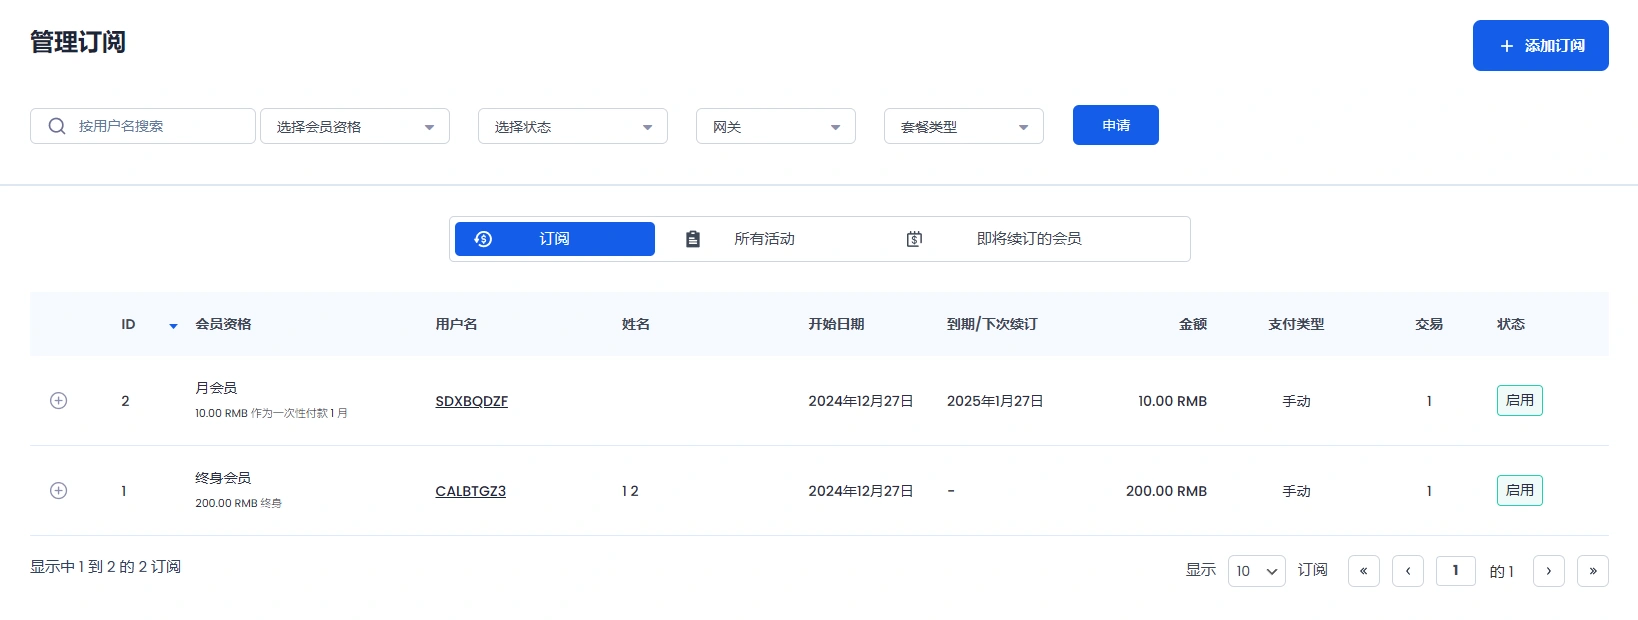The image size is (1638, 620).
Task: Click the 到期/下次续订 column header
Action: pyautogui.click(x=992, y=324)
